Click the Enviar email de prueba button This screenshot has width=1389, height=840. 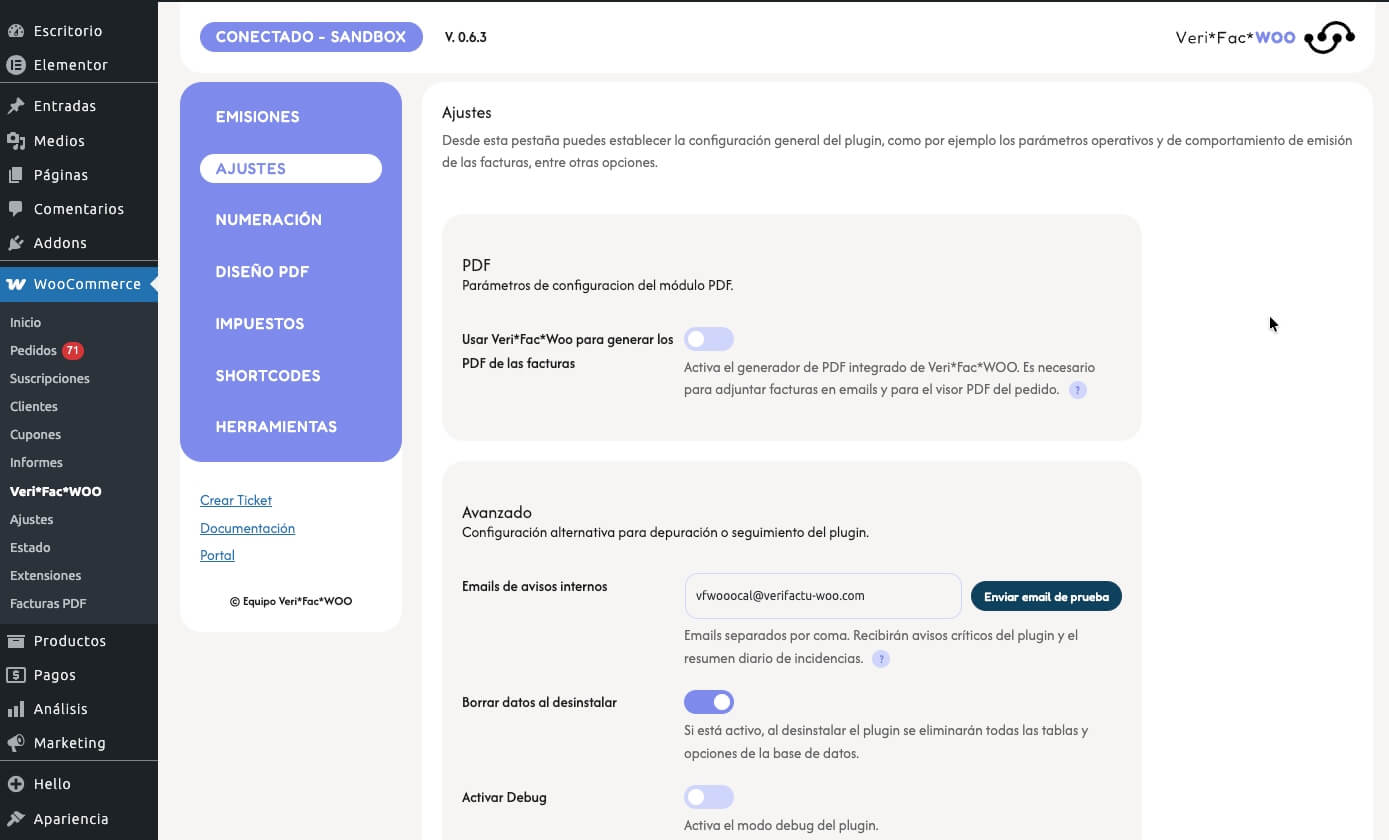pos(1046,597)
